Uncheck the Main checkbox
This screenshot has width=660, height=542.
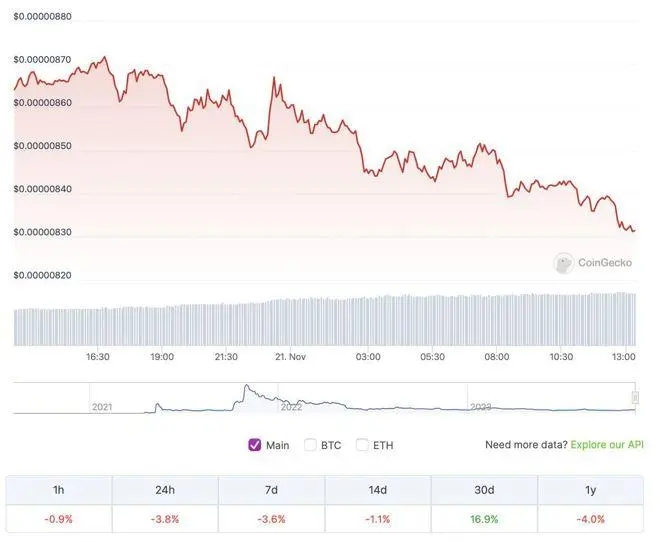point(255,445)
